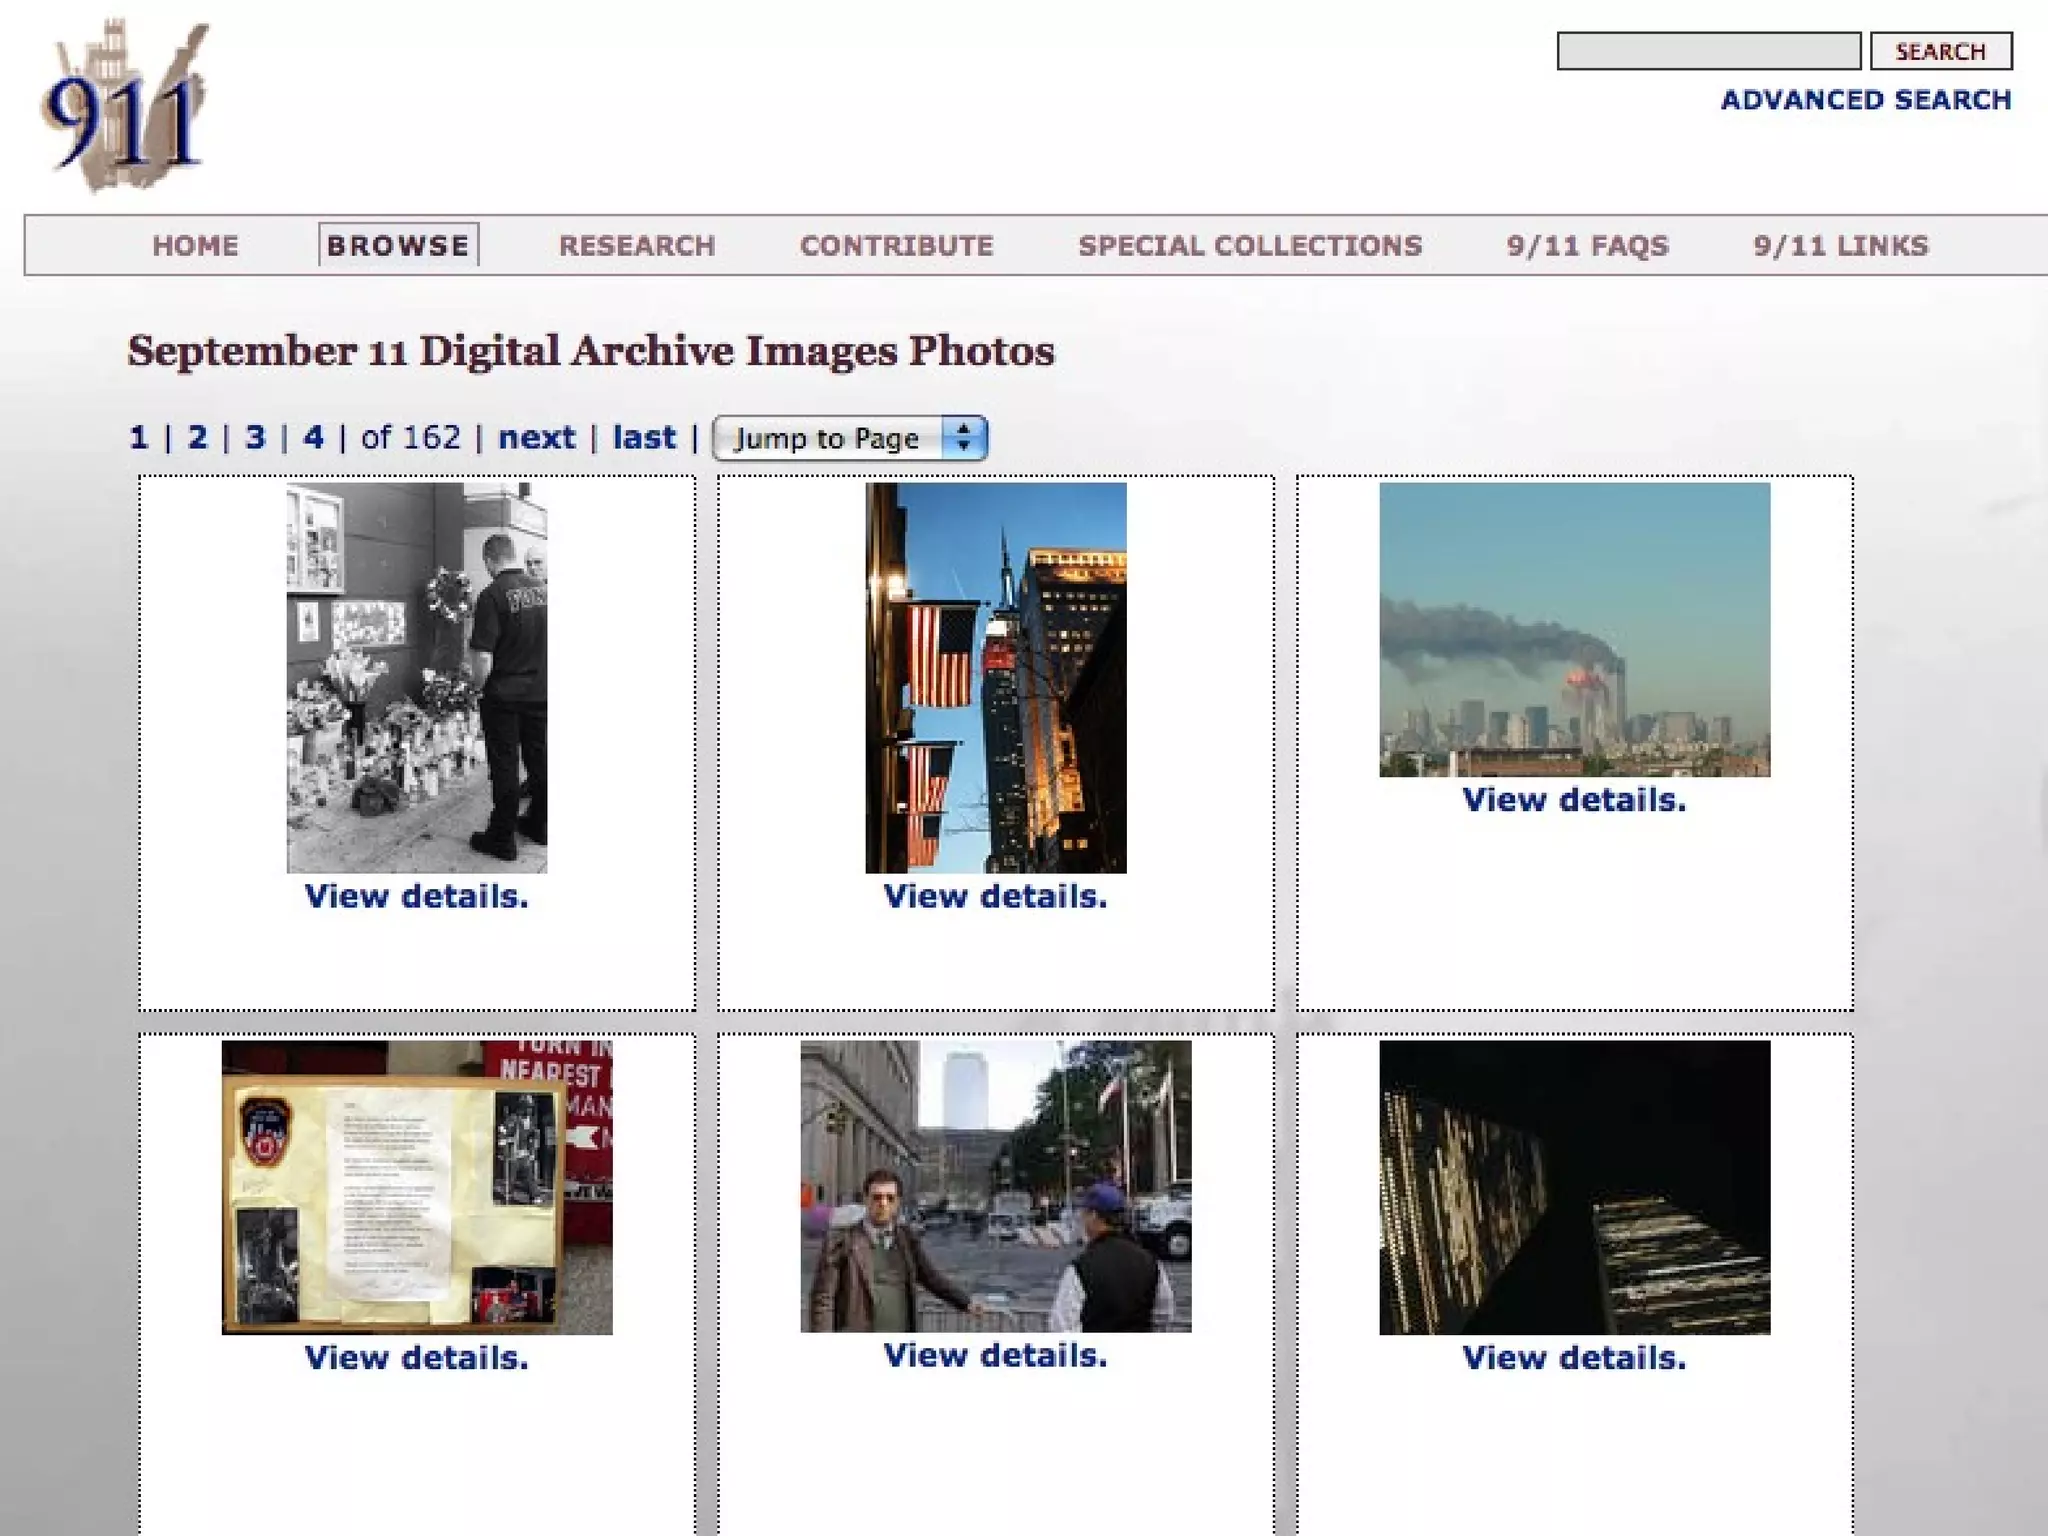Click the Search button
Image resolution: width=2048 pixels, height=1536 pixels.
(1940, 51)
